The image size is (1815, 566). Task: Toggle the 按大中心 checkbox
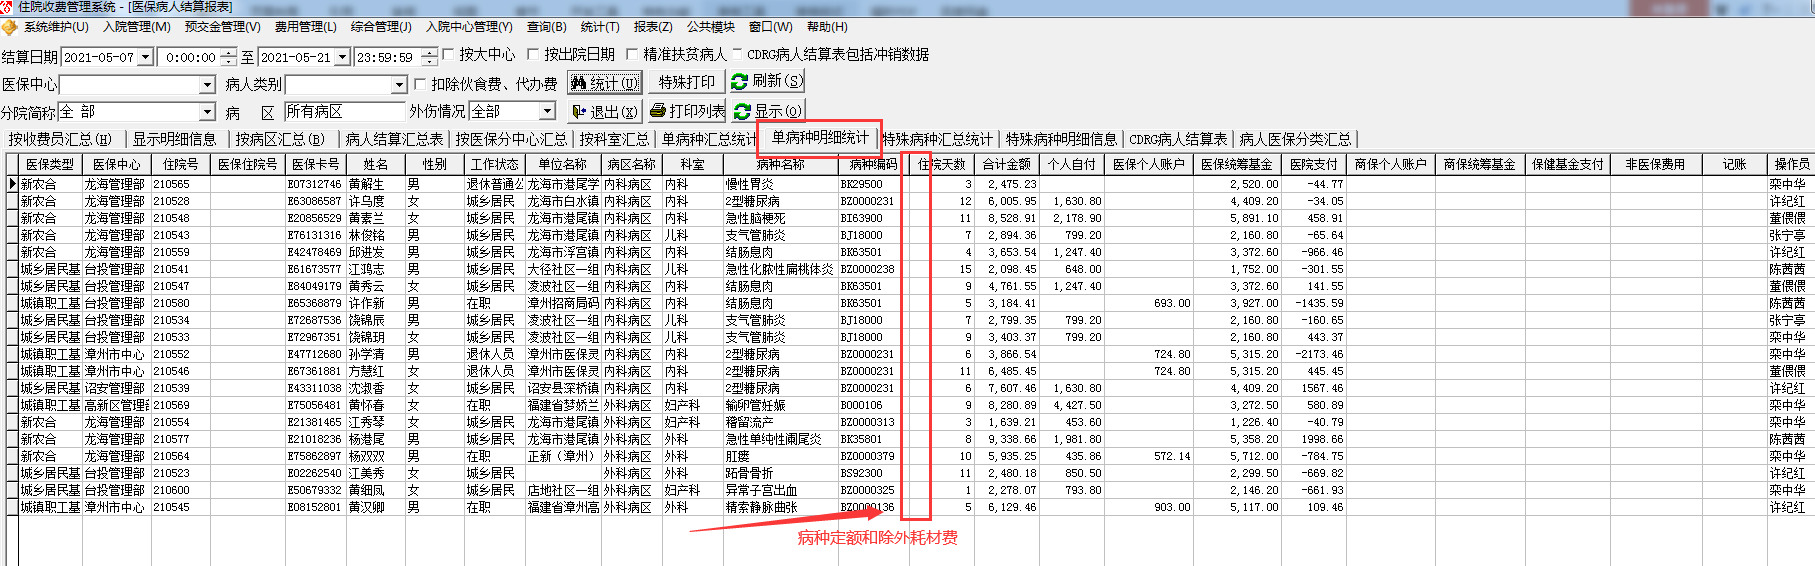(449, 54)
